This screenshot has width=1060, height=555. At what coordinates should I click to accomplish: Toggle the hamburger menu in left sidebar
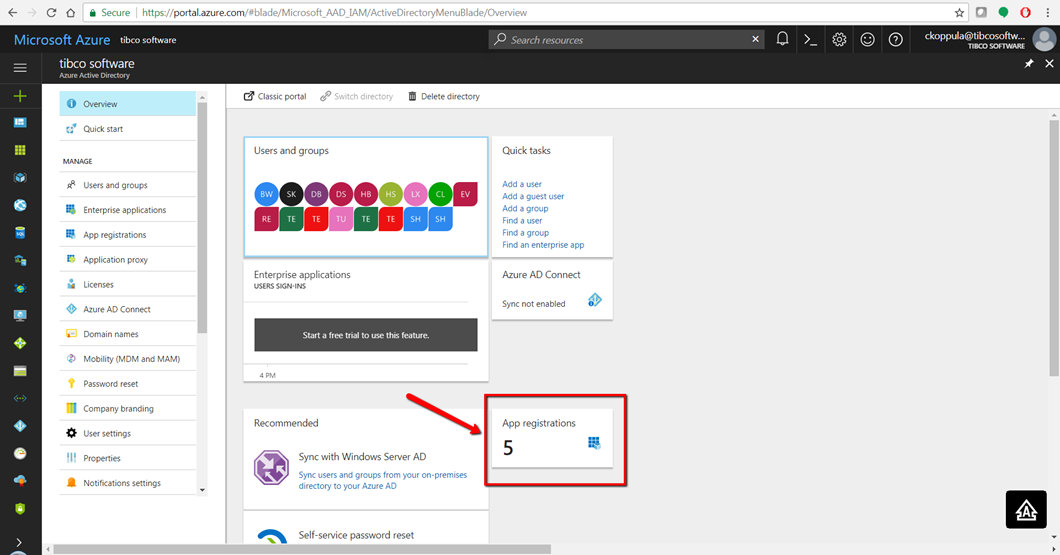coord(20,67)
